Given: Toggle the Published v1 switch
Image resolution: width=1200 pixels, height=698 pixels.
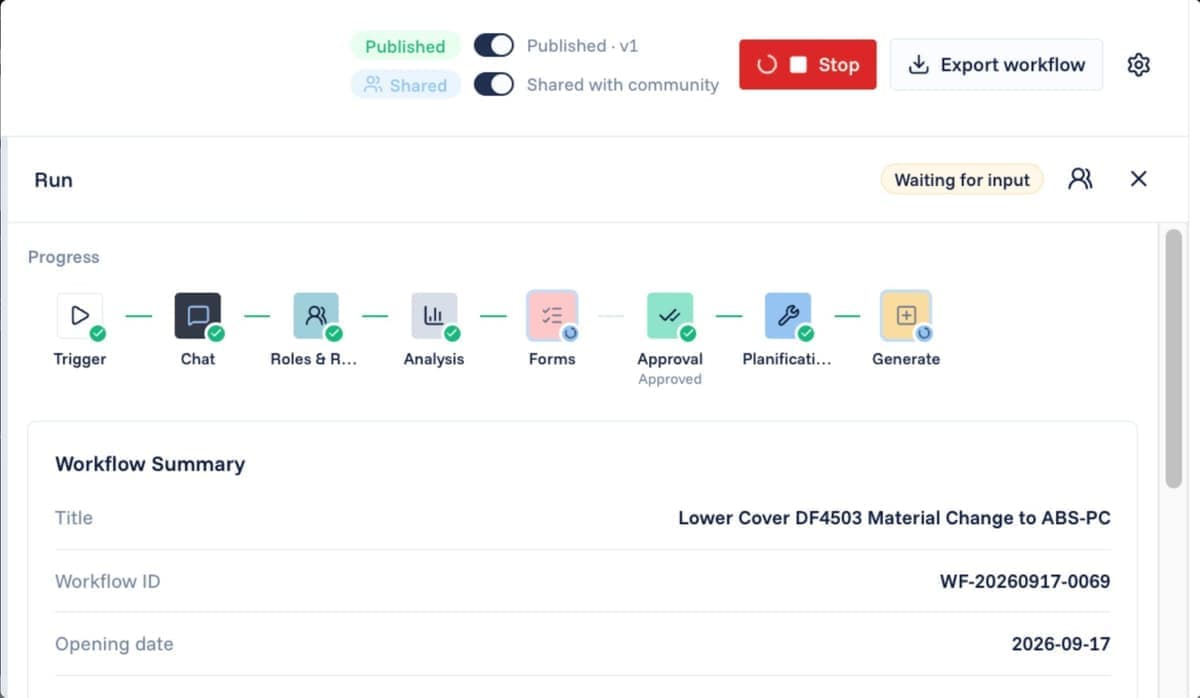Looking at the screenshot, I should [x=494, y=46].
